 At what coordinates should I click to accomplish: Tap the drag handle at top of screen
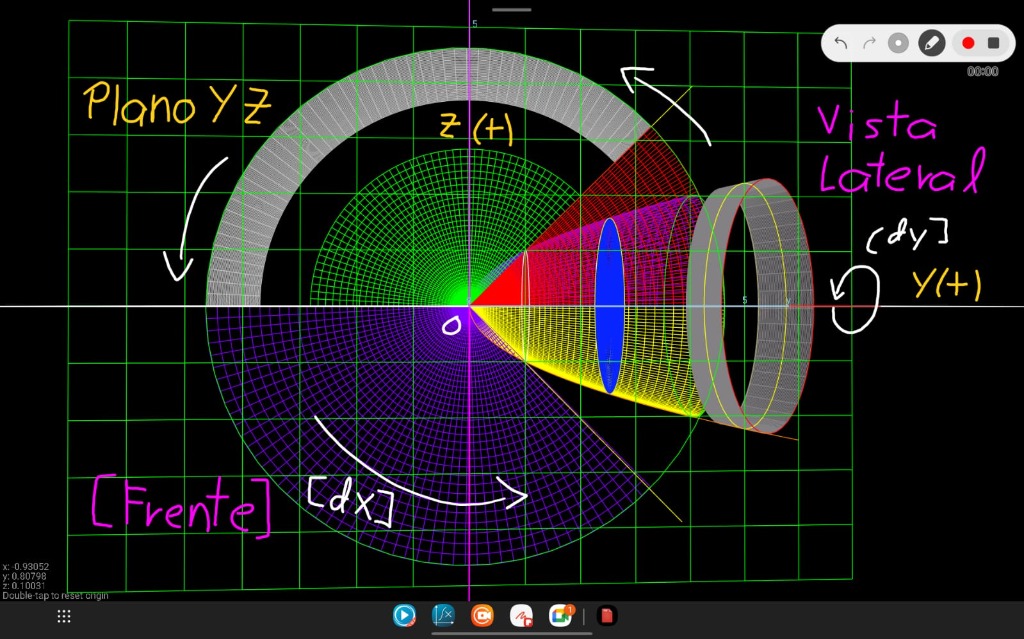point(511,10)
